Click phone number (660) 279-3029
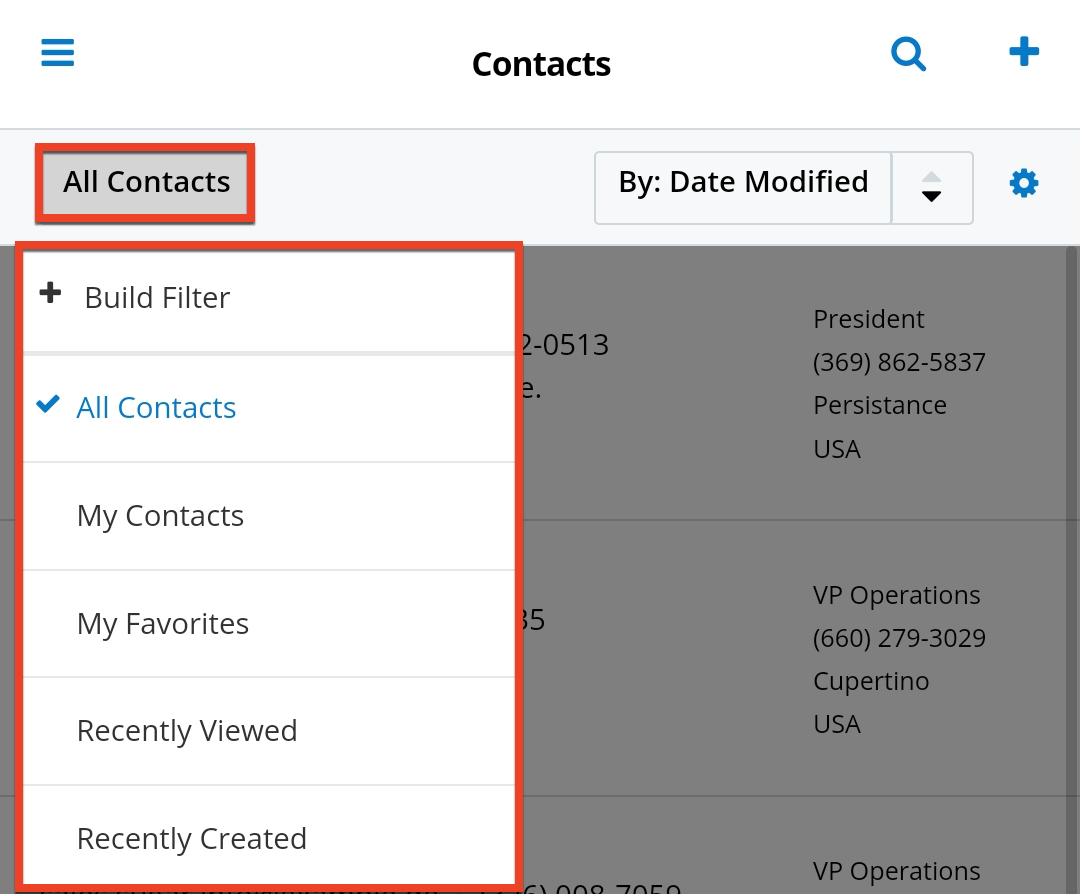This screenshot has width=1080, height=894. (x=899, y=638)
